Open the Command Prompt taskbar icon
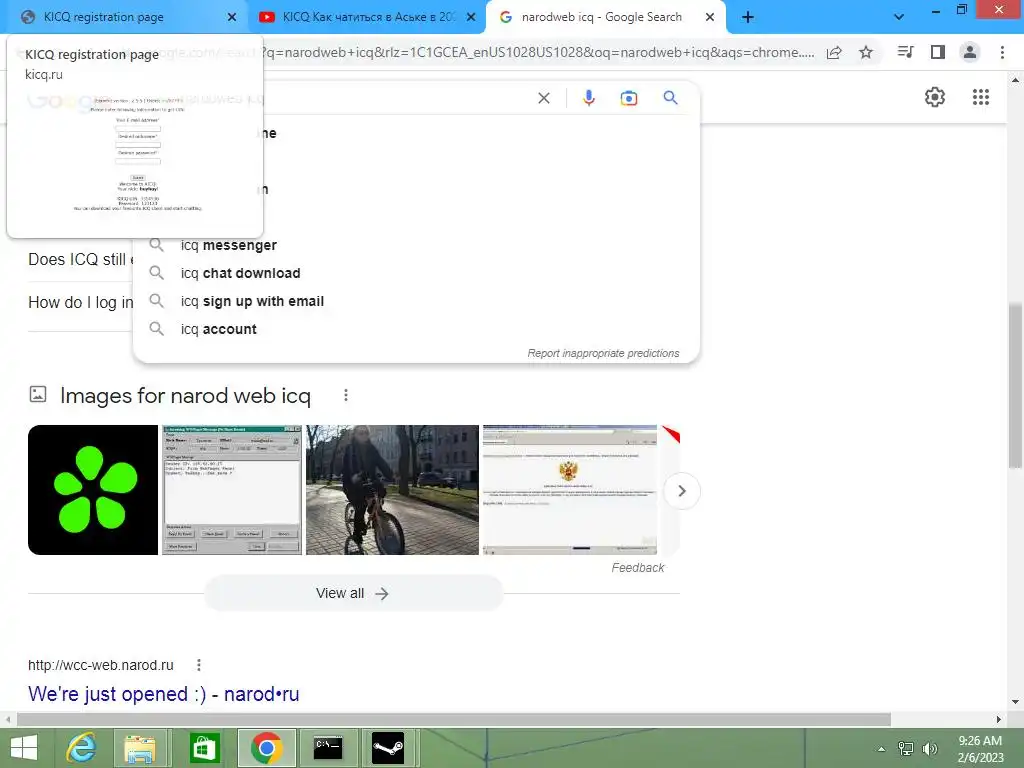The image size is (1024, 768). [x=327, y=748]
